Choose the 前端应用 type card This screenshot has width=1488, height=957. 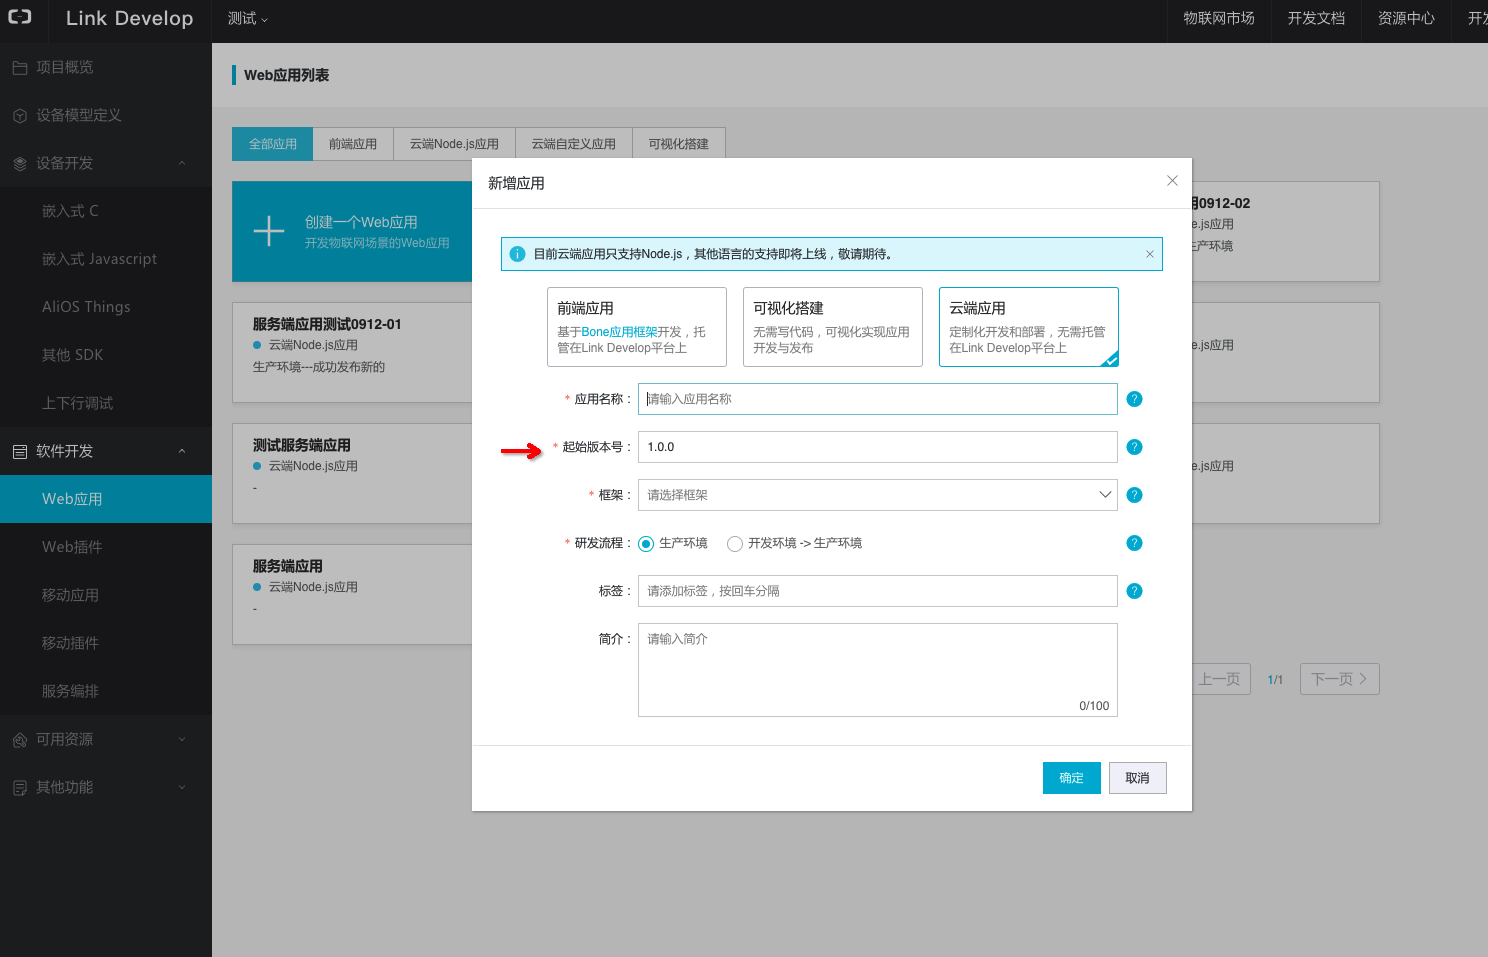tap(637, 327)
